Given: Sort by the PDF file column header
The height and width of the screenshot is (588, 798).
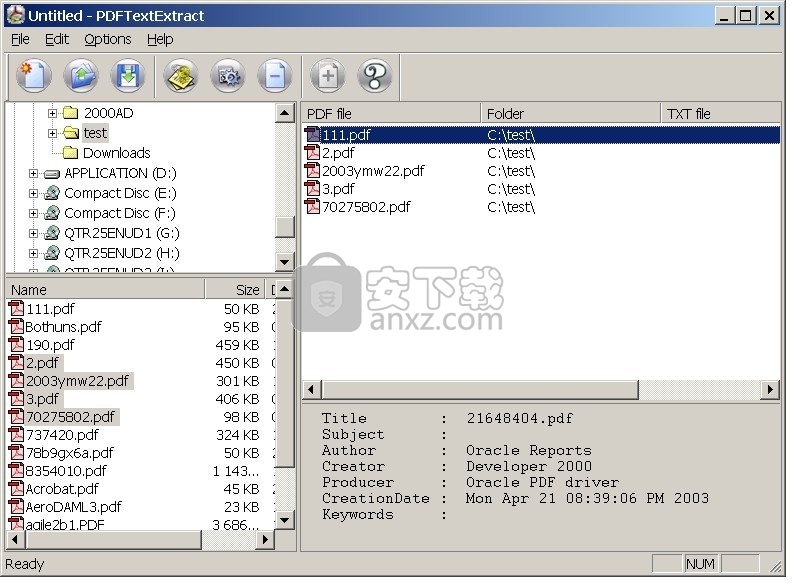Looking at the screenshot, I should (x=391, y=114).
